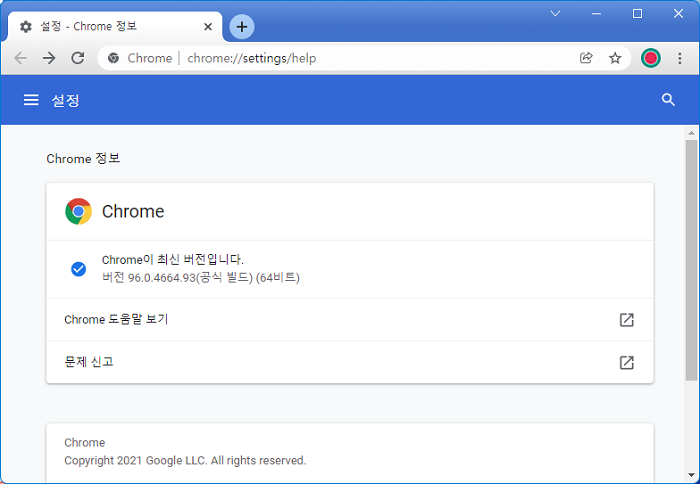700x484 pixels.
Task: Open the profile avatar menu
Action: pyautogui.click(x=650, y=58)
